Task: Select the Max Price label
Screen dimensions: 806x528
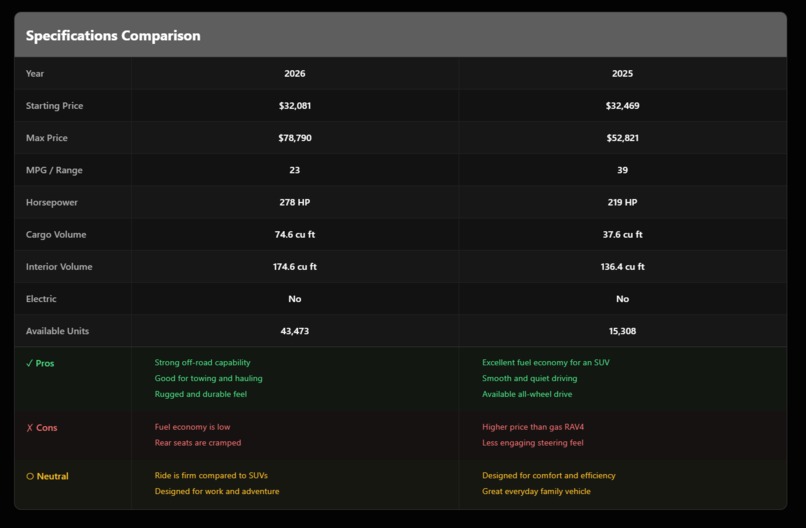Action: click(47, 138)
